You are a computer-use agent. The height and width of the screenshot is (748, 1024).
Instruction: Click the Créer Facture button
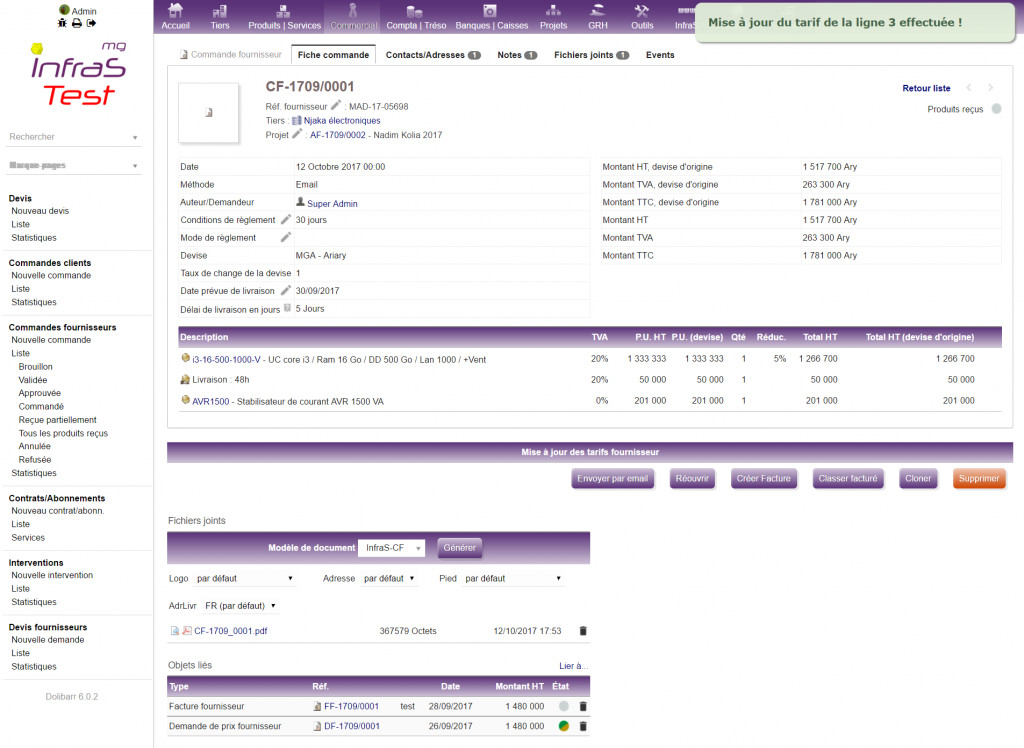coord(763,478)
